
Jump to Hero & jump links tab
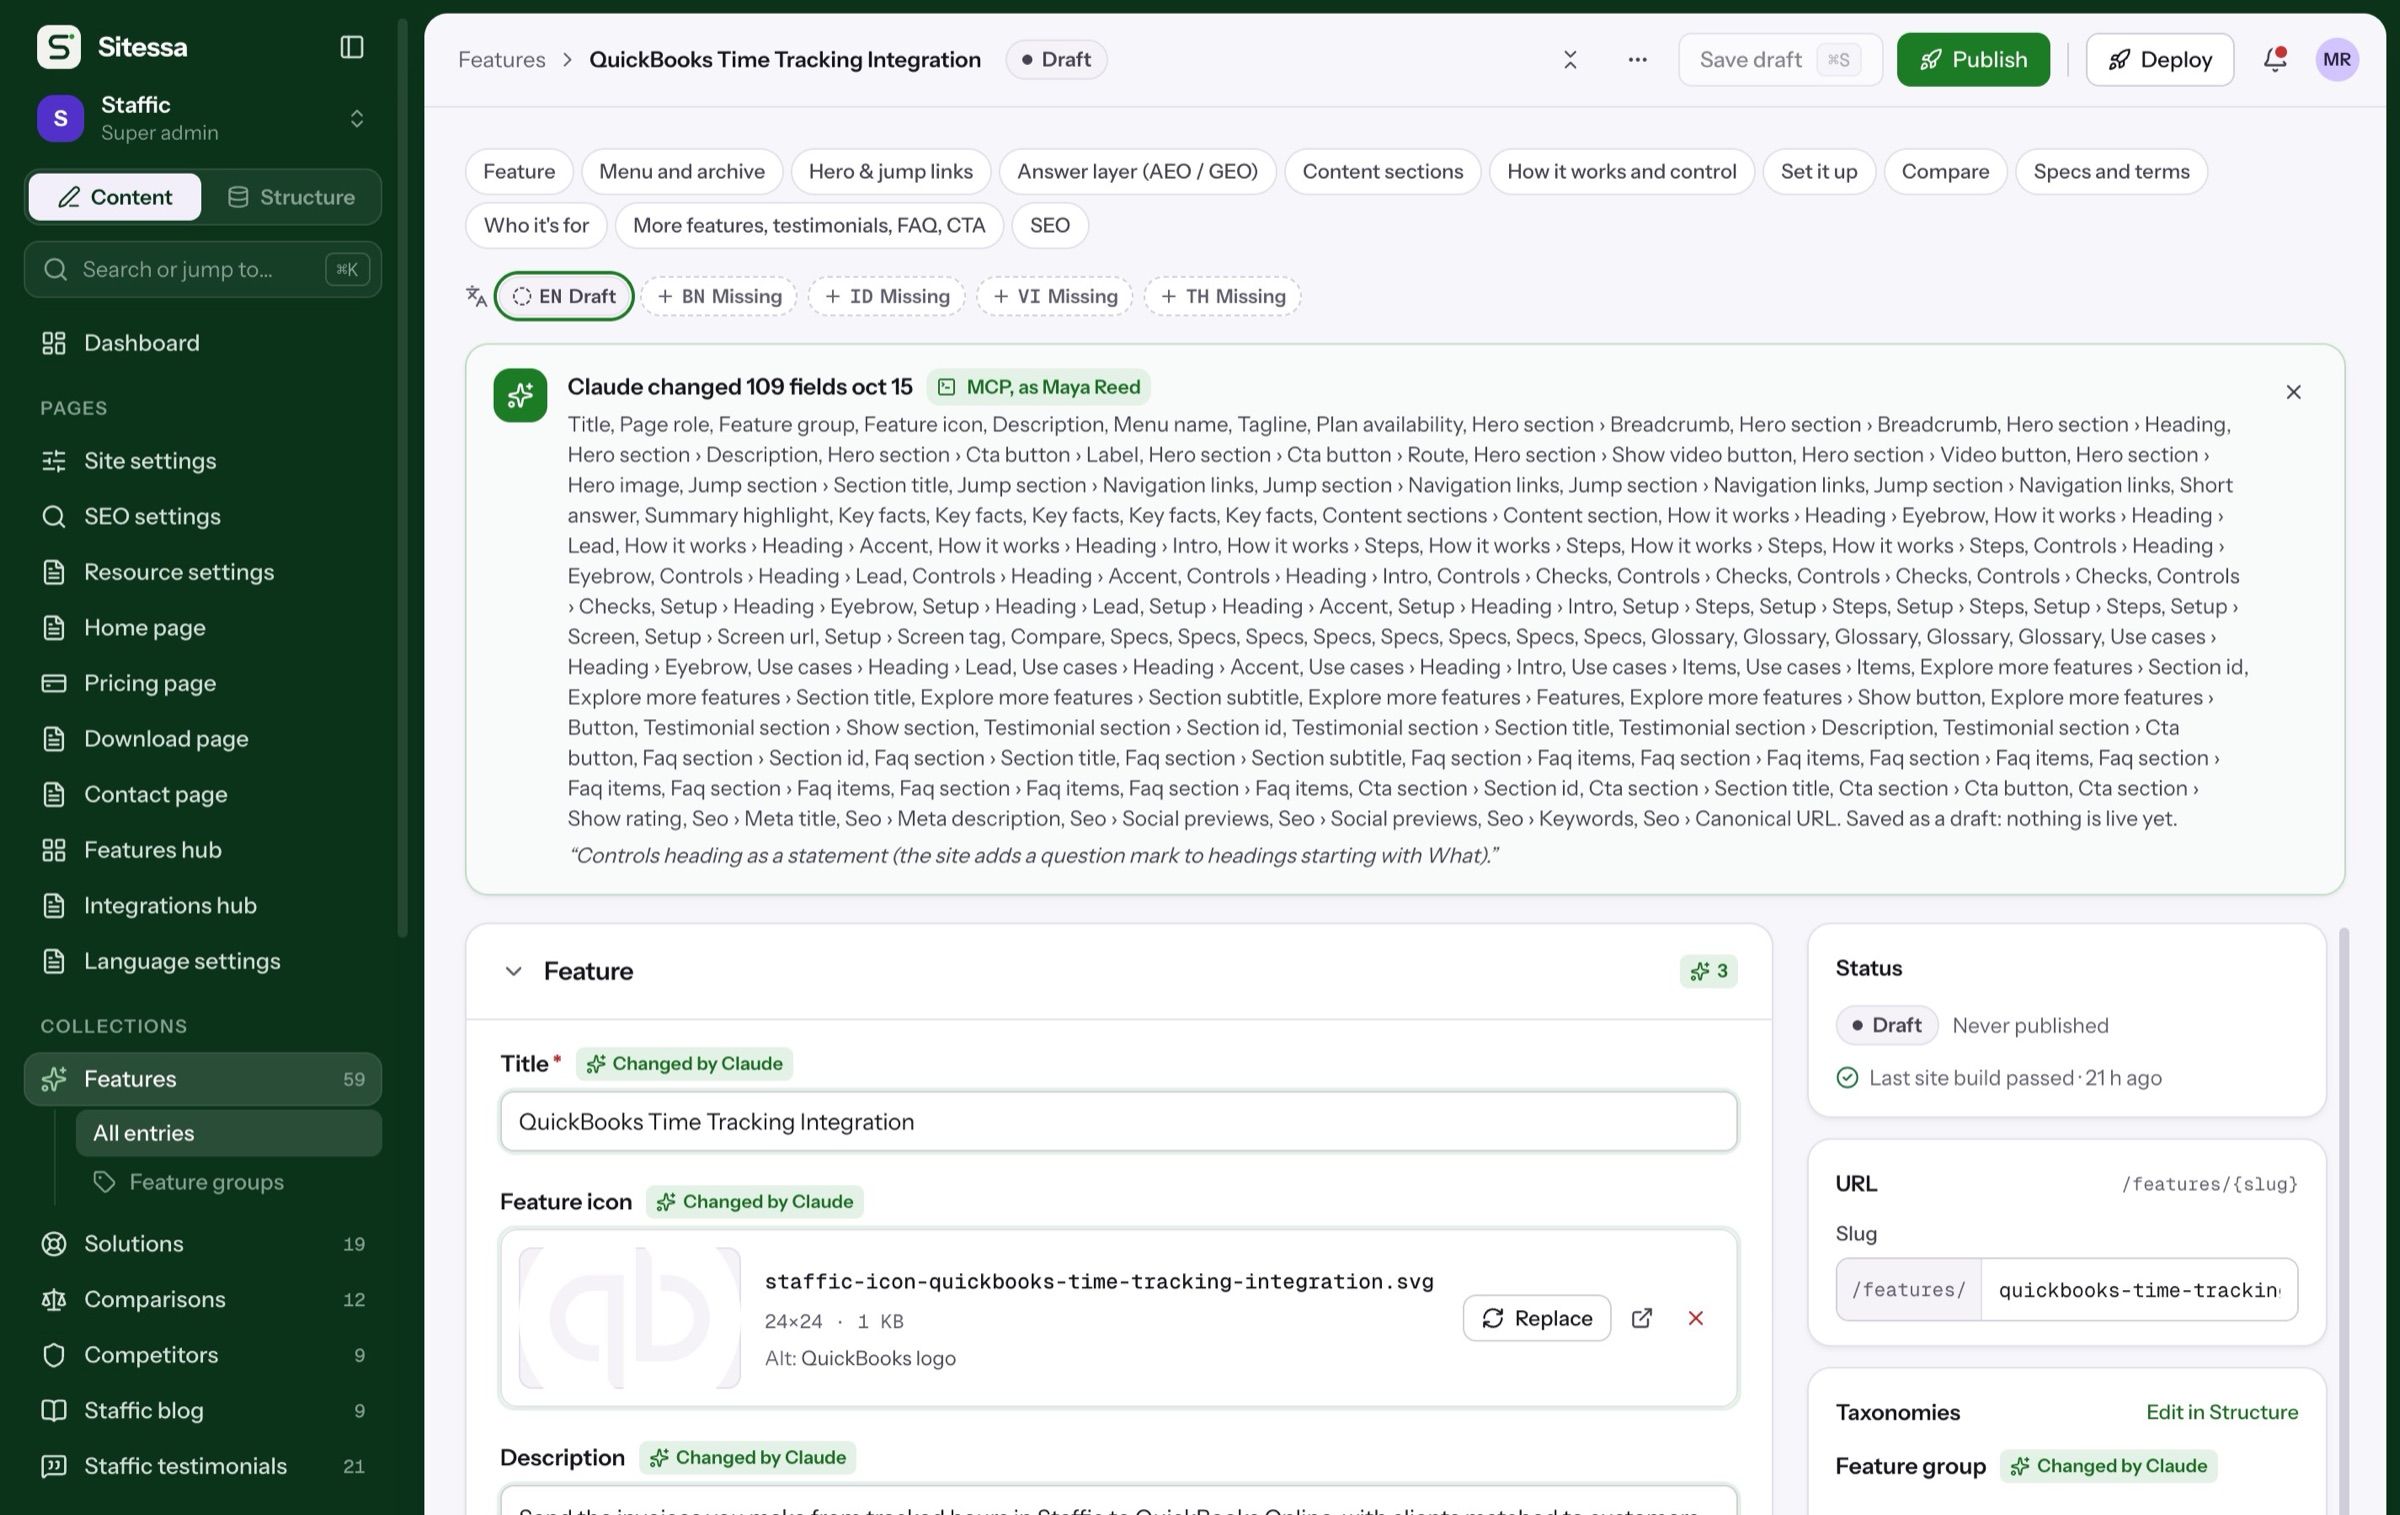click(890, 172)
